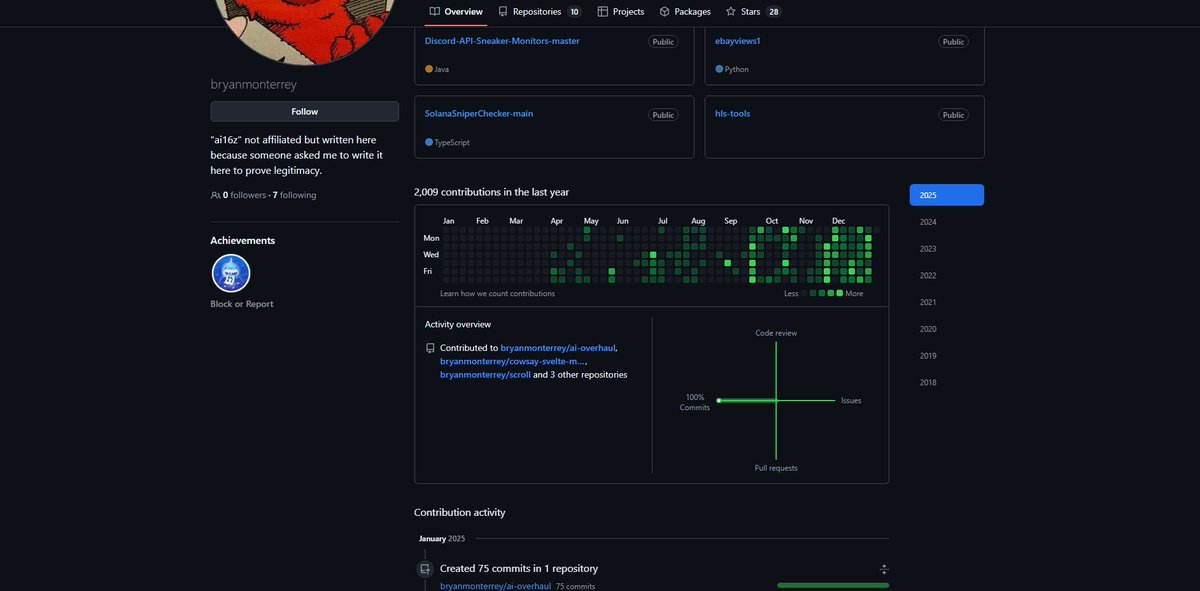Click the Achievements heading
The image size is (1200, 591).
242,240
